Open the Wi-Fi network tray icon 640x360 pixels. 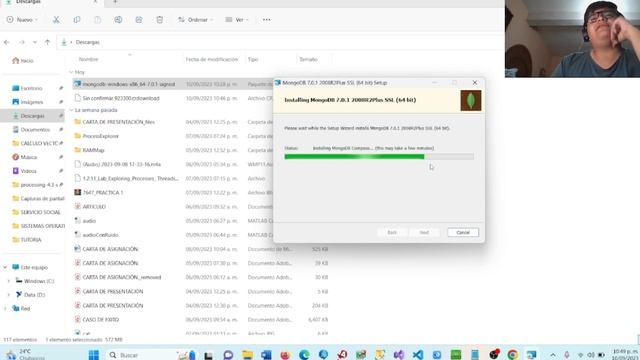580,355
